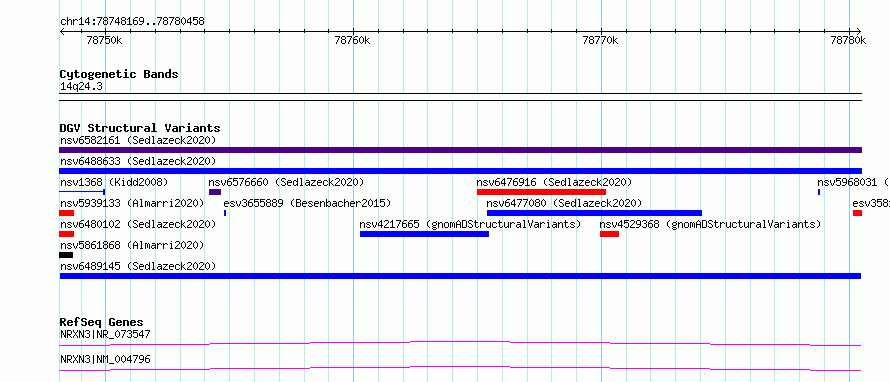Click the chr14:78748169..78780458 coordinate label
The image size is (890, 382).
[x=132, y=22]
